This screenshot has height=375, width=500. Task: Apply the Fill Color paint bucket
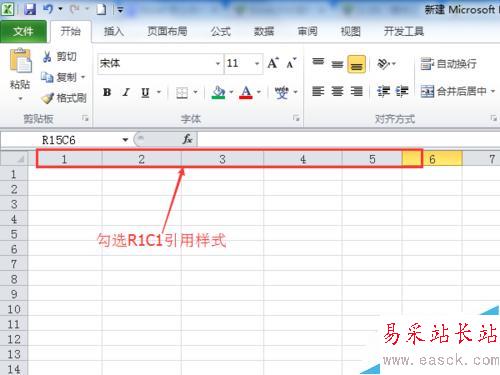pos(218,92)
